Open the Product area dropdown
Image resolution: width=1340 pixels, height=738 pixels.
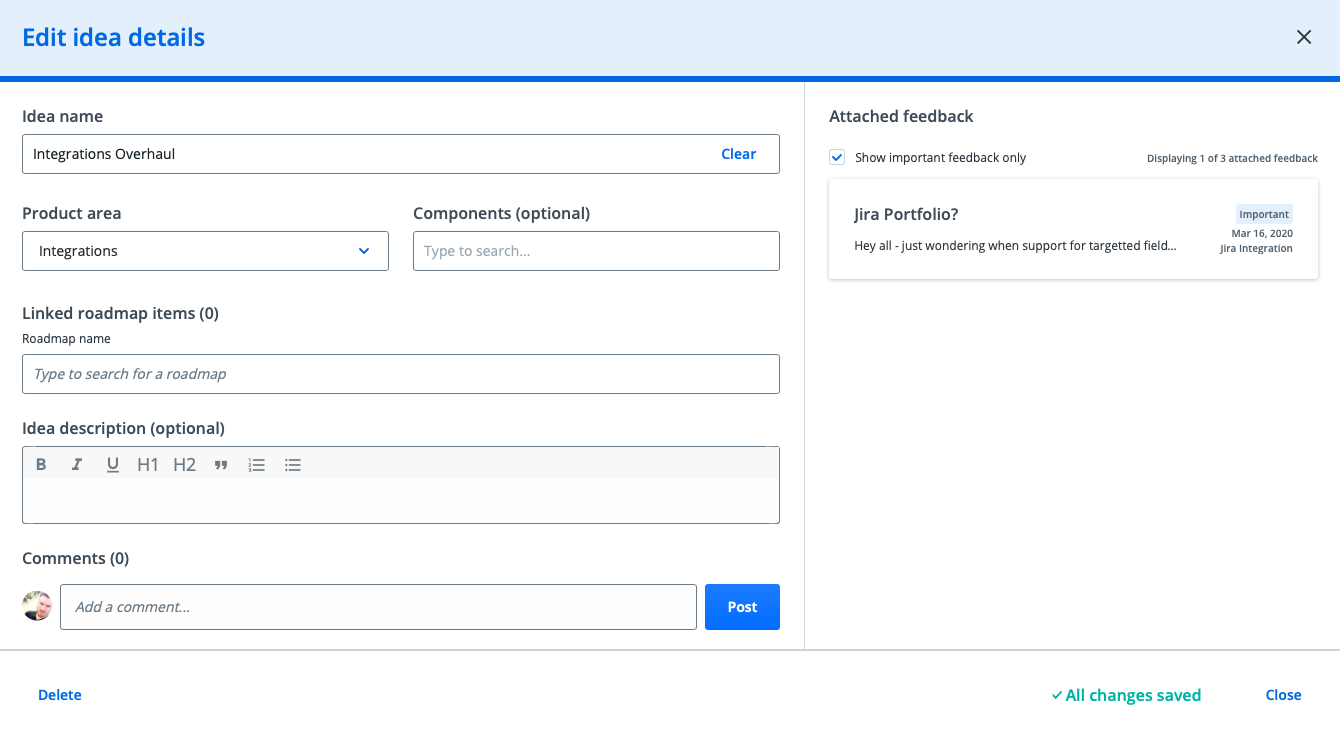click(x=205, y=251)
